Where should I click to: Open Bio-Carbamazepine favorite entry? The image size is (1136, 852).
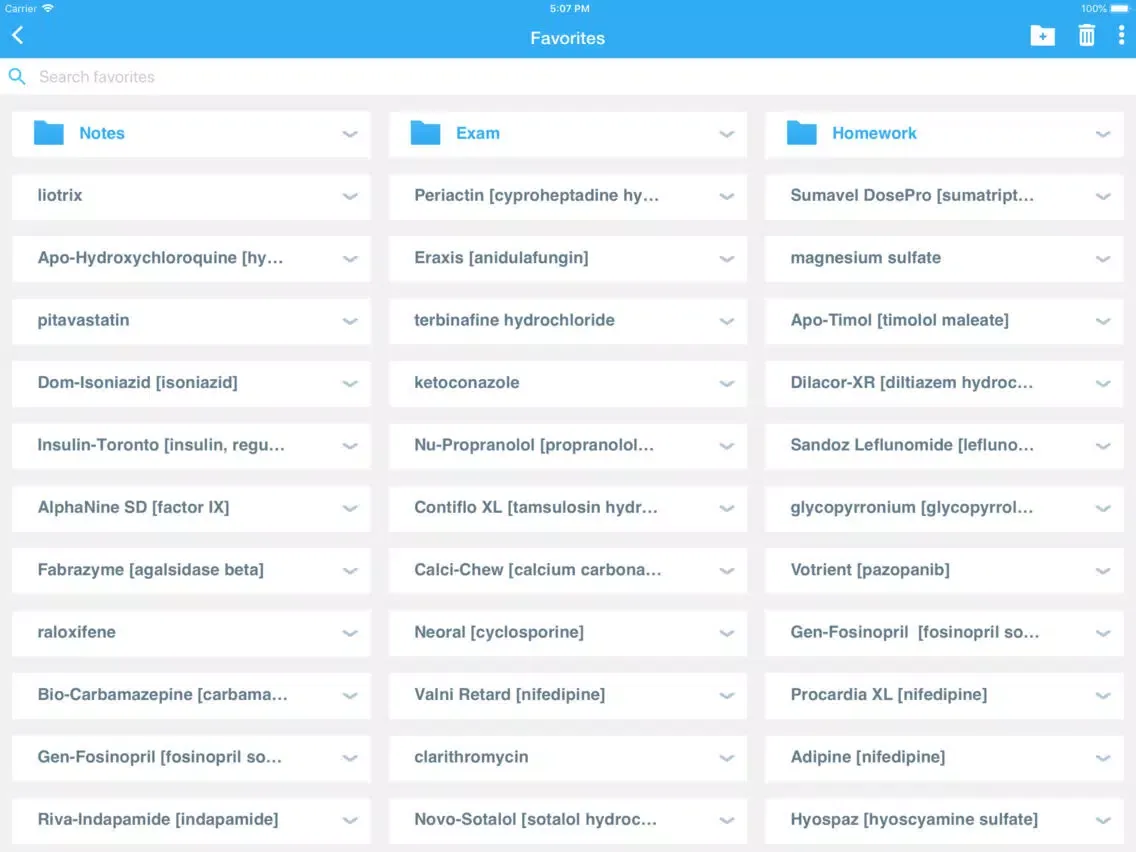coord(191,694)
